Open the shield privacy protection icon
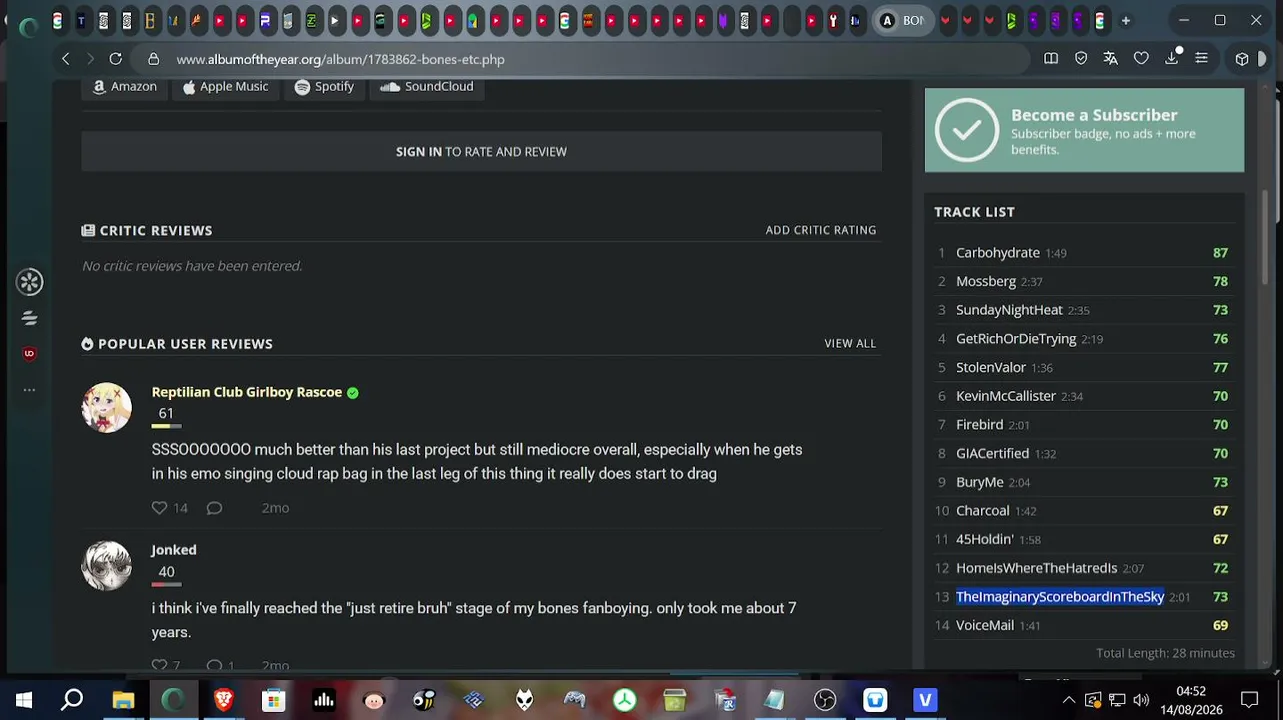The image size is (1283, 720). (x=1081, y=59)
